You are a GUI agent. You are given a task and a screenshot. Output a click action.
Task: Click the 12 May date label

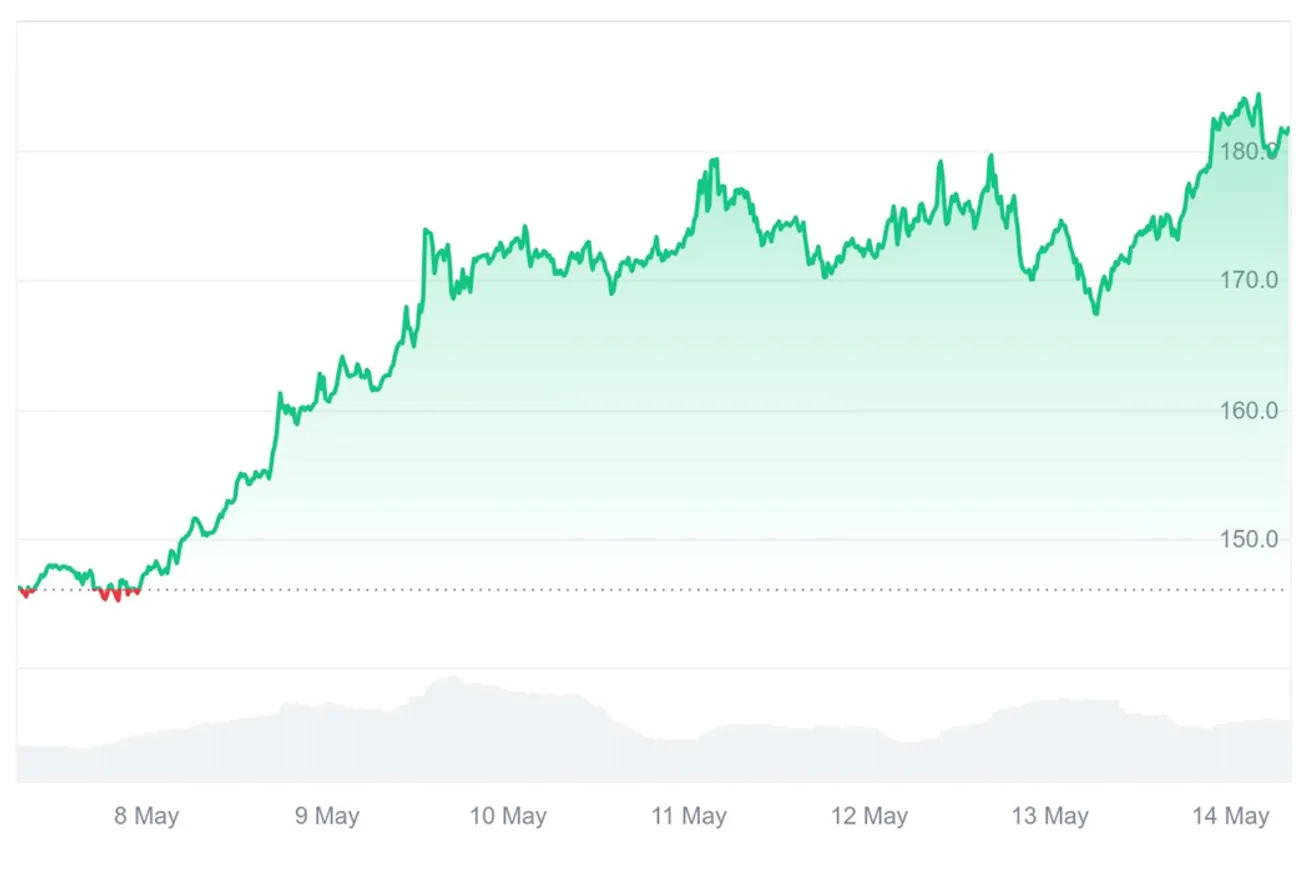[870, 816]
